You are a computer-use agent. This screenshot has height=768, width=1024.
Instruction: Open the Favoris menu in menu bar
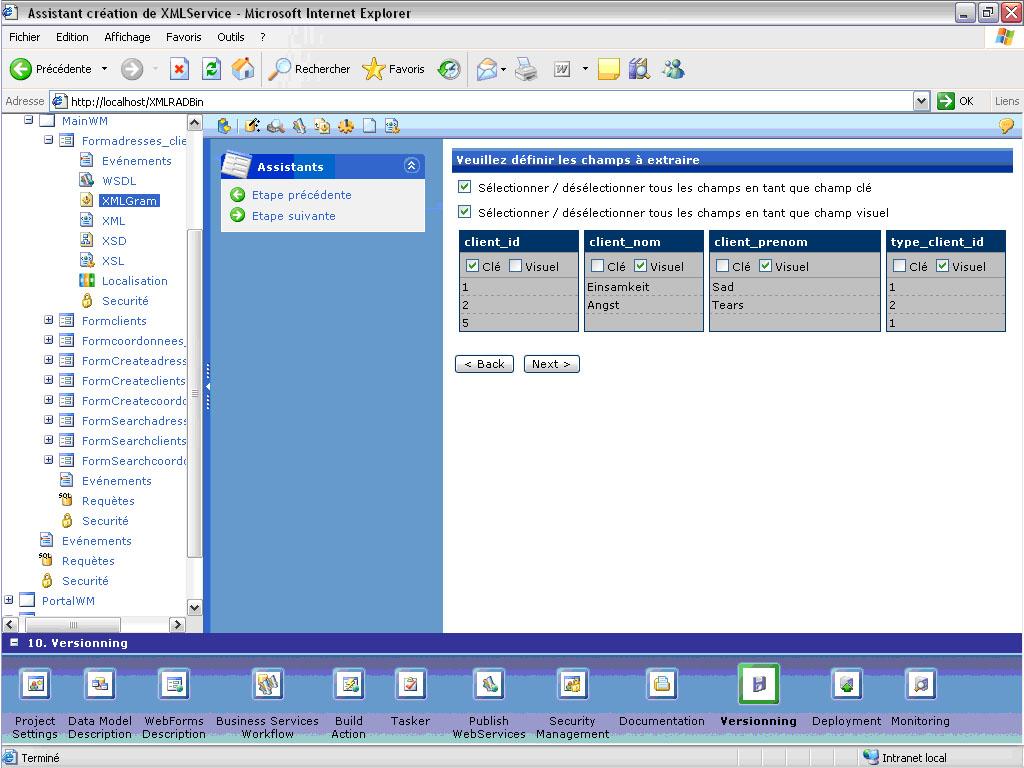[x=183, y=37]
